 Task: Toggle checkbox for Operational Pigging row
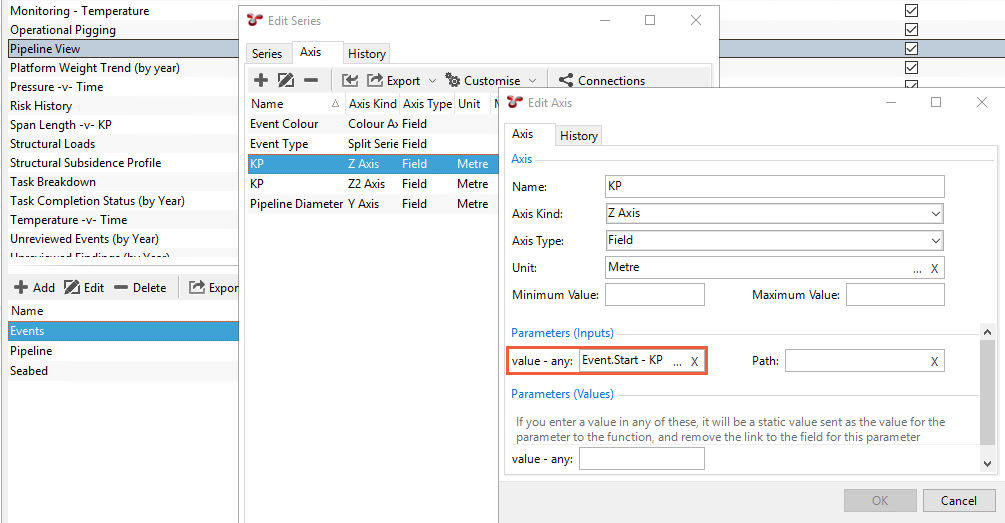(x=911, y=29)
